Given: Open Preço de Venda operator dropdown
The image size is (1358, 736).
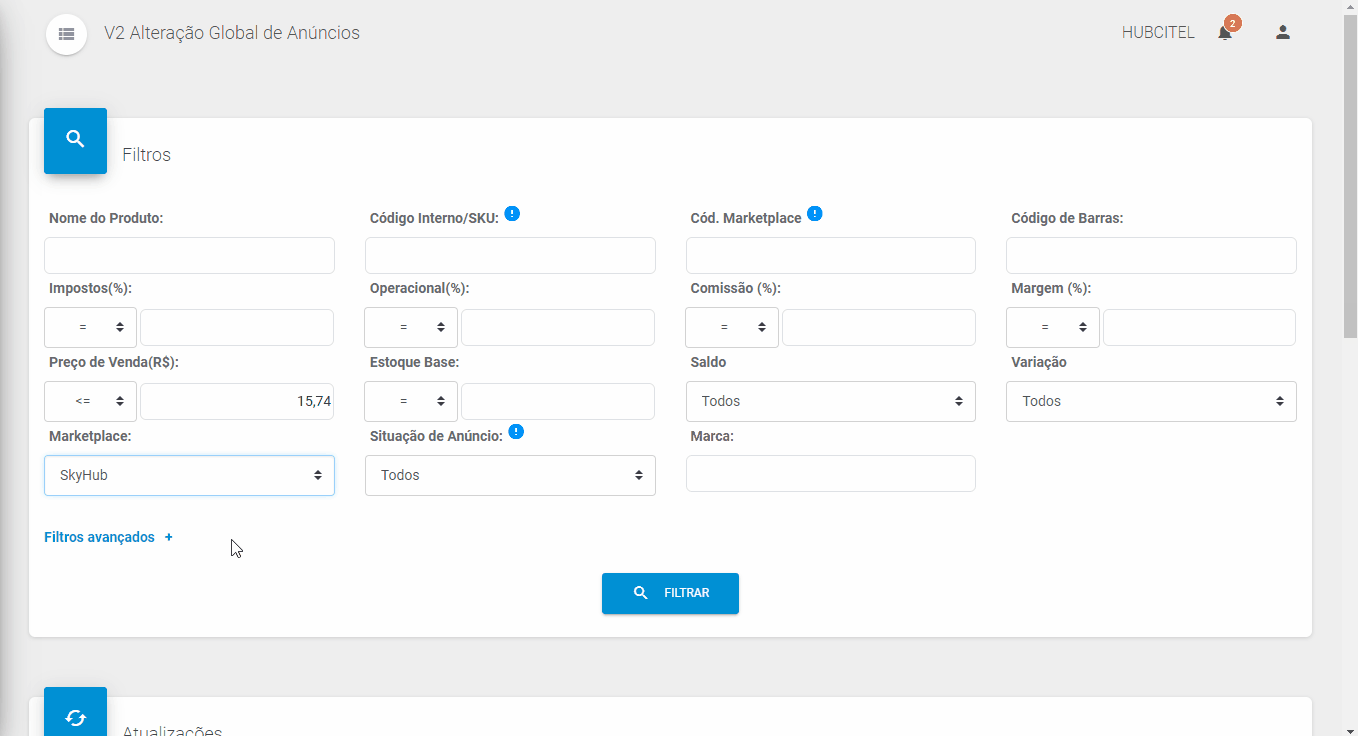Looking at the screenshot, I should pos(90,401).
